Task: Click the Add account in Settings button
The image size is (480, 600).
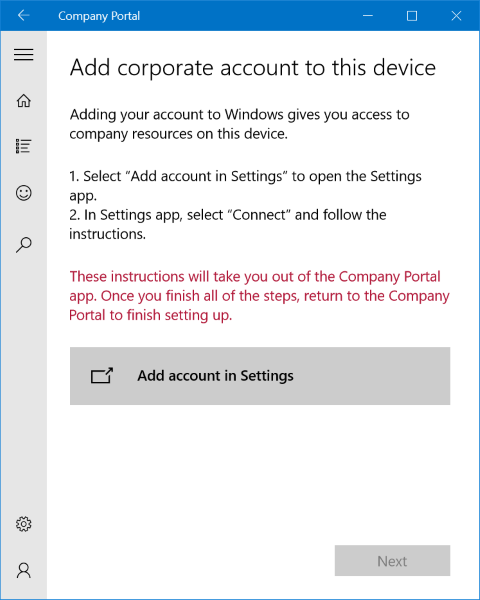Action: [x=260, y=376]
